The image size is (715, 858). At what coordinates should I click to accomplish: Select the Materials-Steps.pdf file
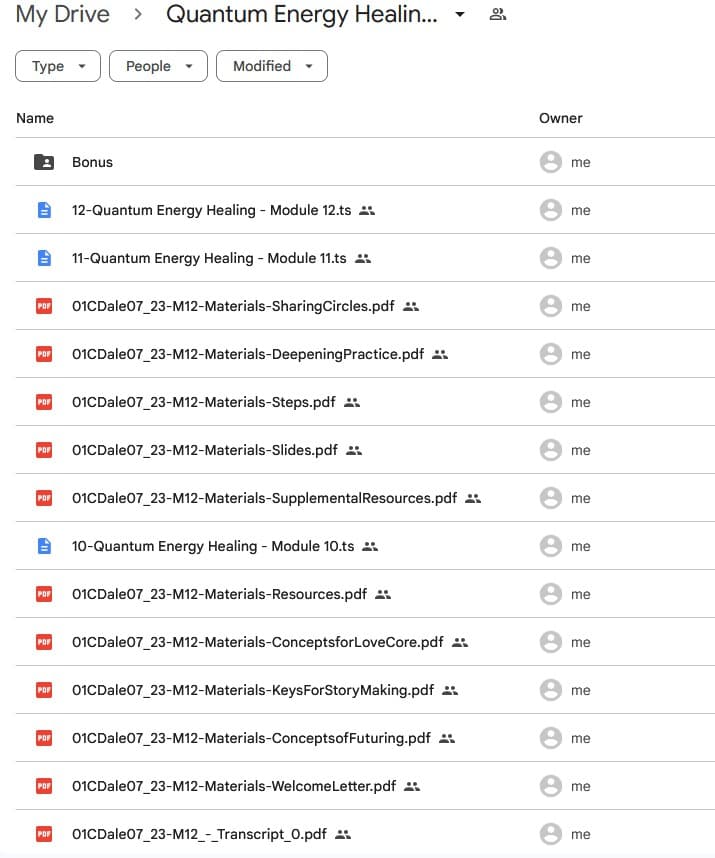click(x=203, y=402)
